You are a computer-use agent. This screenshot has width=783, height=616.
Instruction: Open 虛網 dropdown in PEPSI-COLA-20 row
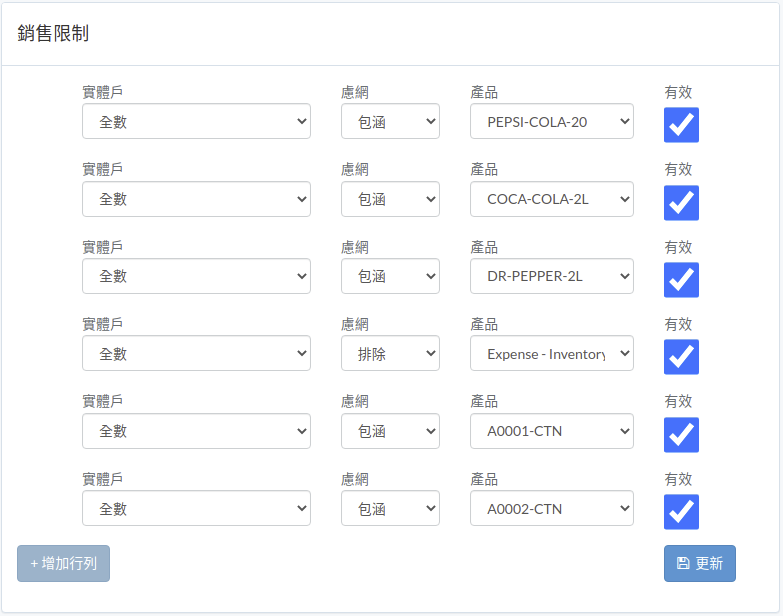coord(391,121)
